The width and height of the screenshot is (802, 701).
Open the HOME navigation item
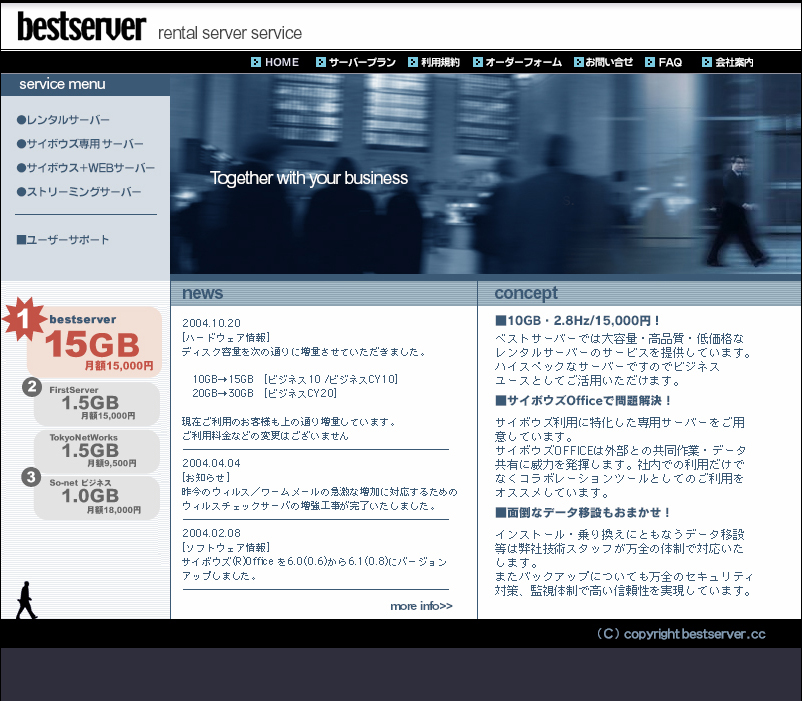(x=281, y=62)
